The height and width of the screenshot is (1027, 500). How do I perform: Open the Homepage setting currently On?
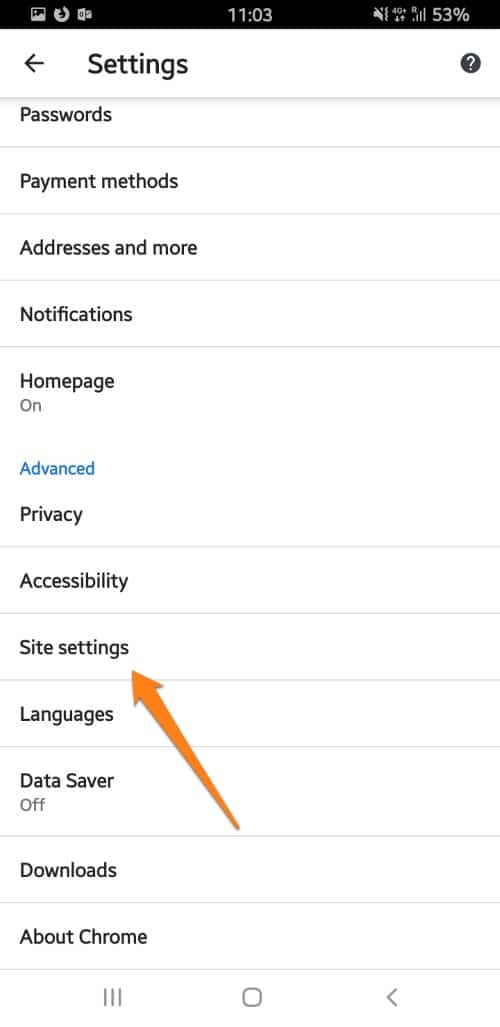(x=250, y=392)
